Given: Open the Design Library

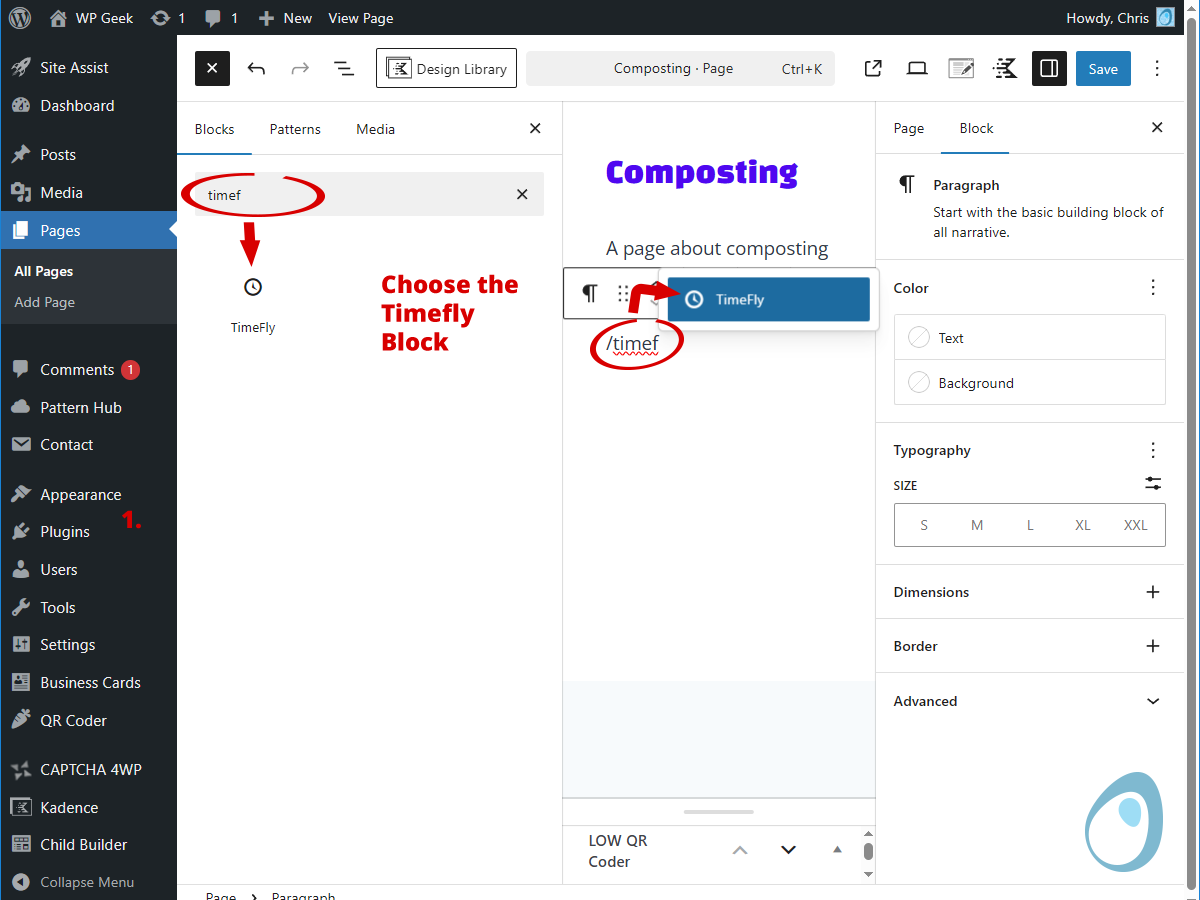Looking at the screenshot, I should point(446,68).
